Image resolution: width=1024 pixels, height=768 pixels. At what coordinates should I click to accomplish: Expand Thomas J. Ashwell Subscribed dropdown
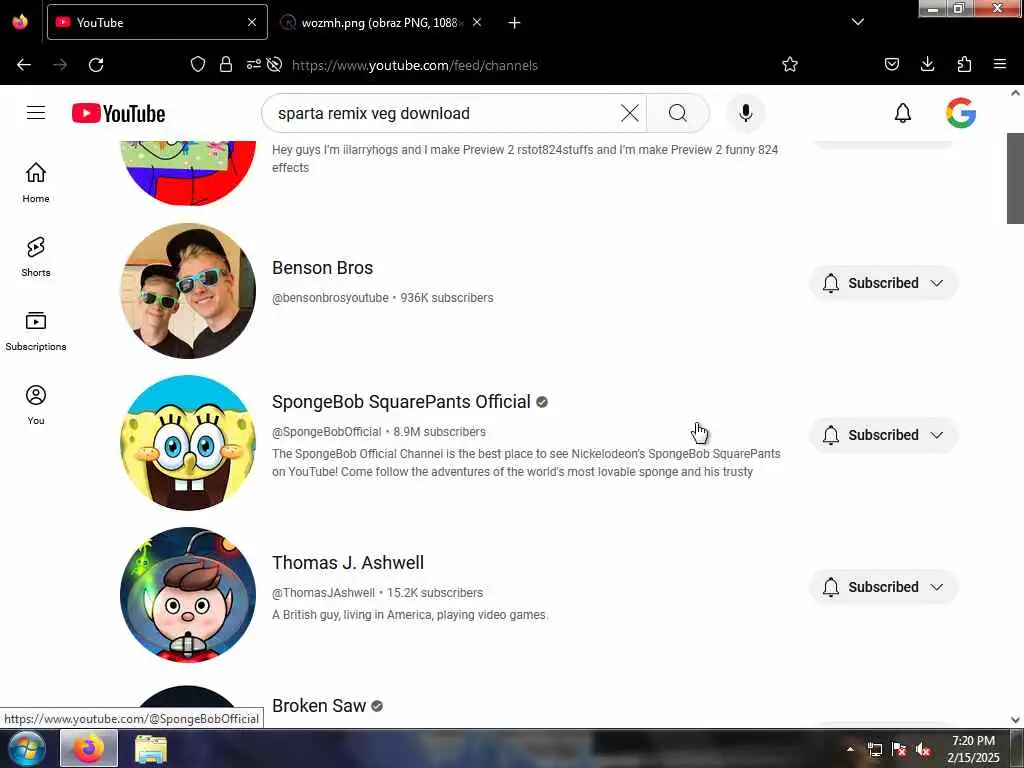click(x=884, y=587)
